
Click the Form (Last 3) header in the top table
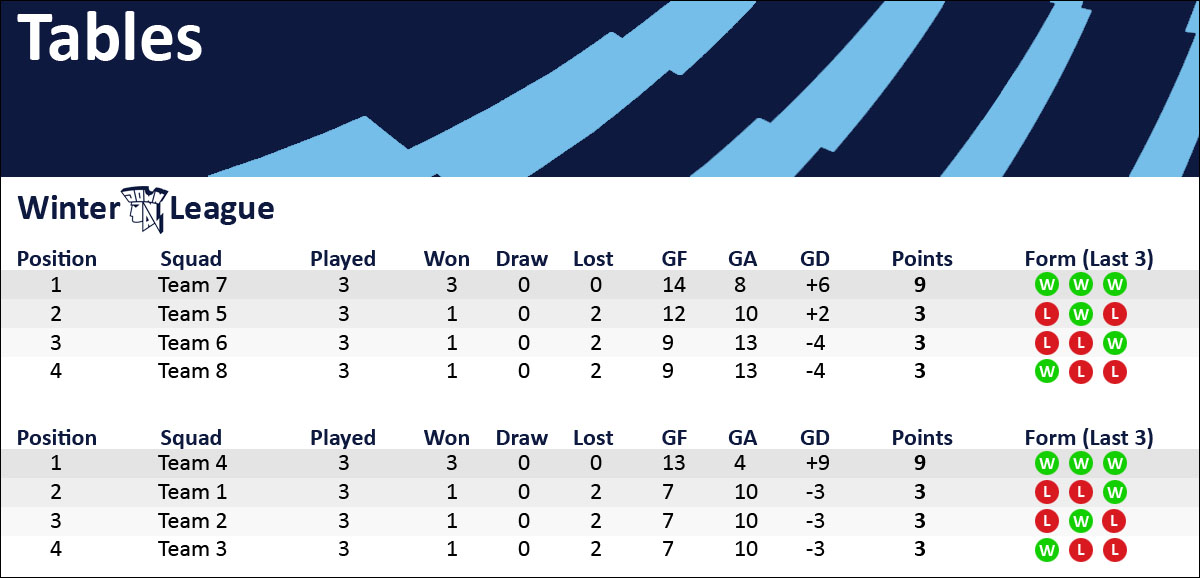[1089, 259]
